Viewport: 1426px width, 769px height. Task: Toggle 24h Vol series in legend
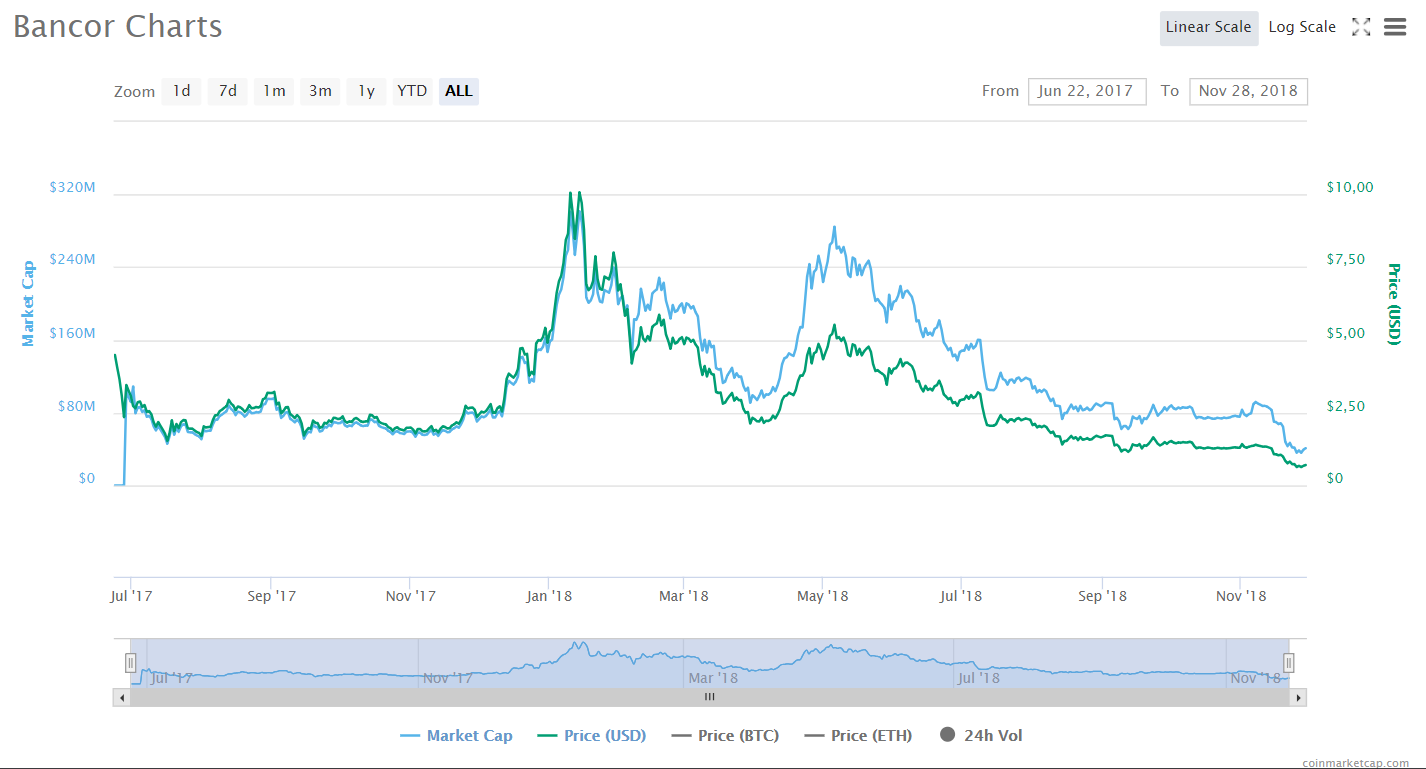click(x=981, y=736)
